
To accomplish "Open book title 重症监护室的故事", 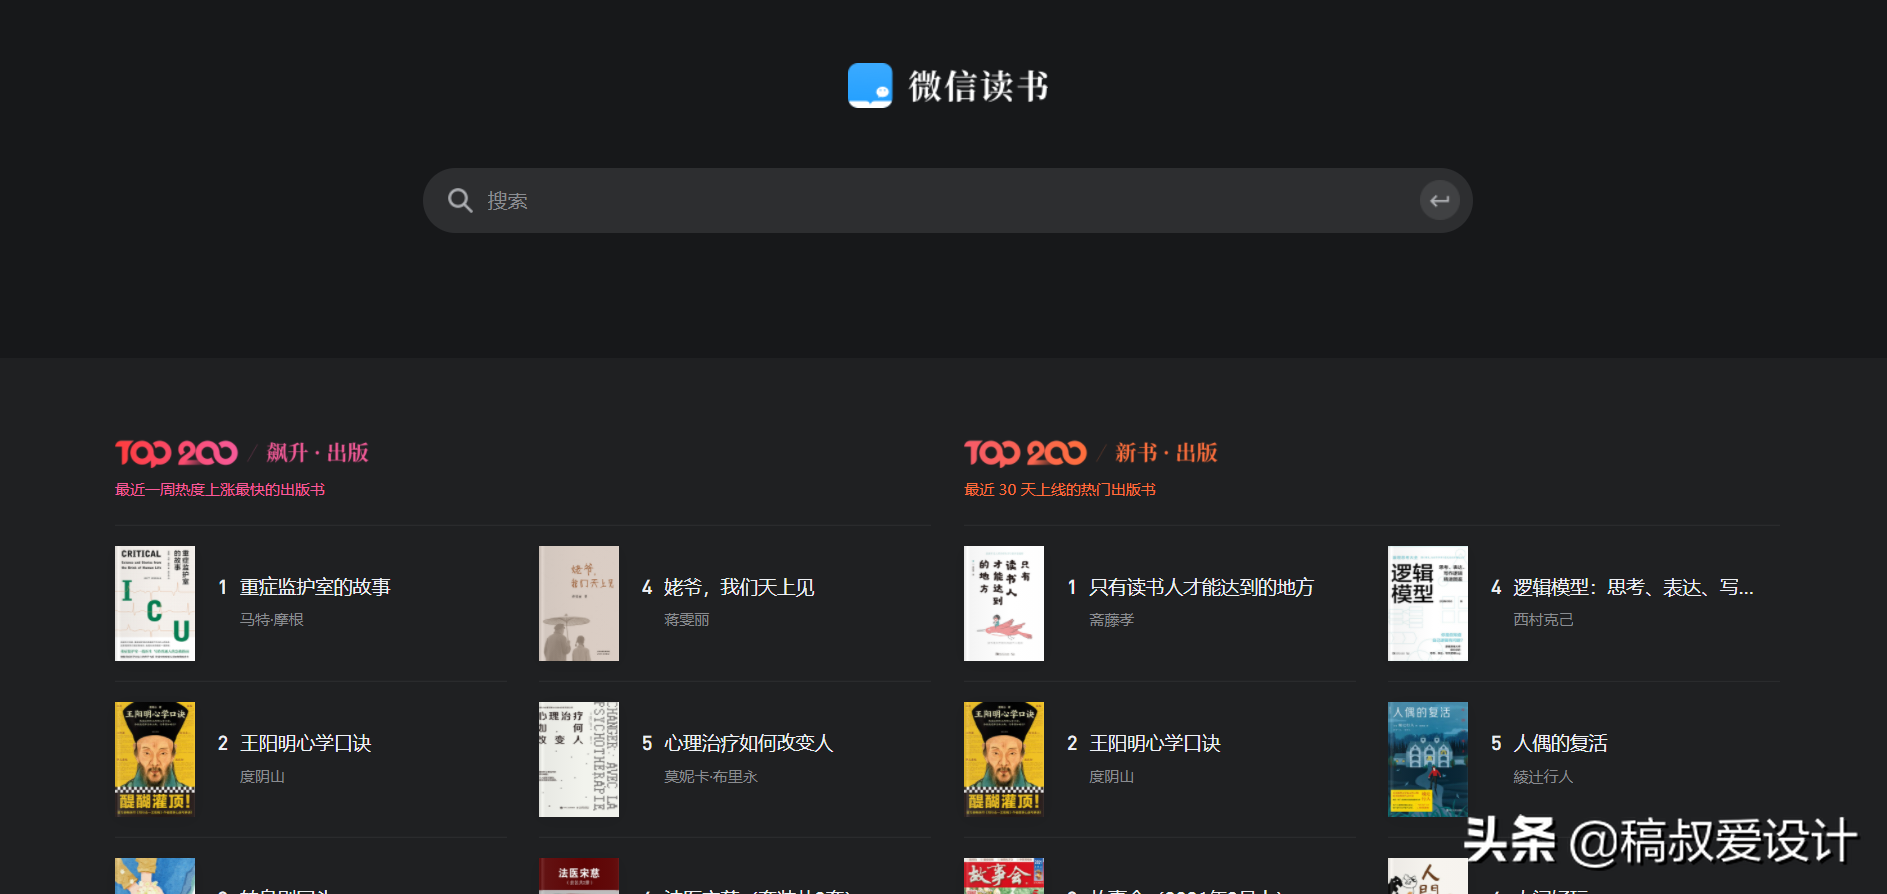I will coord(315,587).
